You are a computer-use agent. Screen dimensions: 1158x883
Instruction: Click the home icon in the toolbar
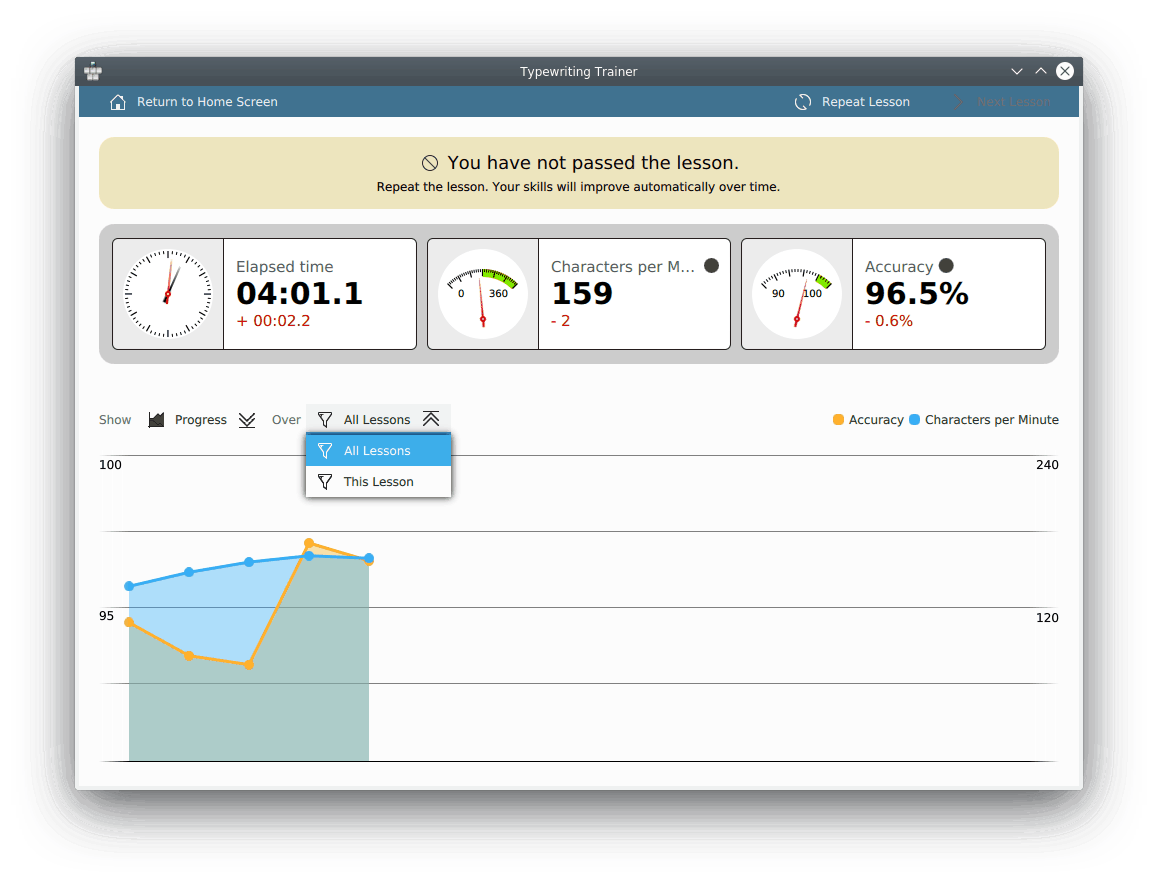117,102
